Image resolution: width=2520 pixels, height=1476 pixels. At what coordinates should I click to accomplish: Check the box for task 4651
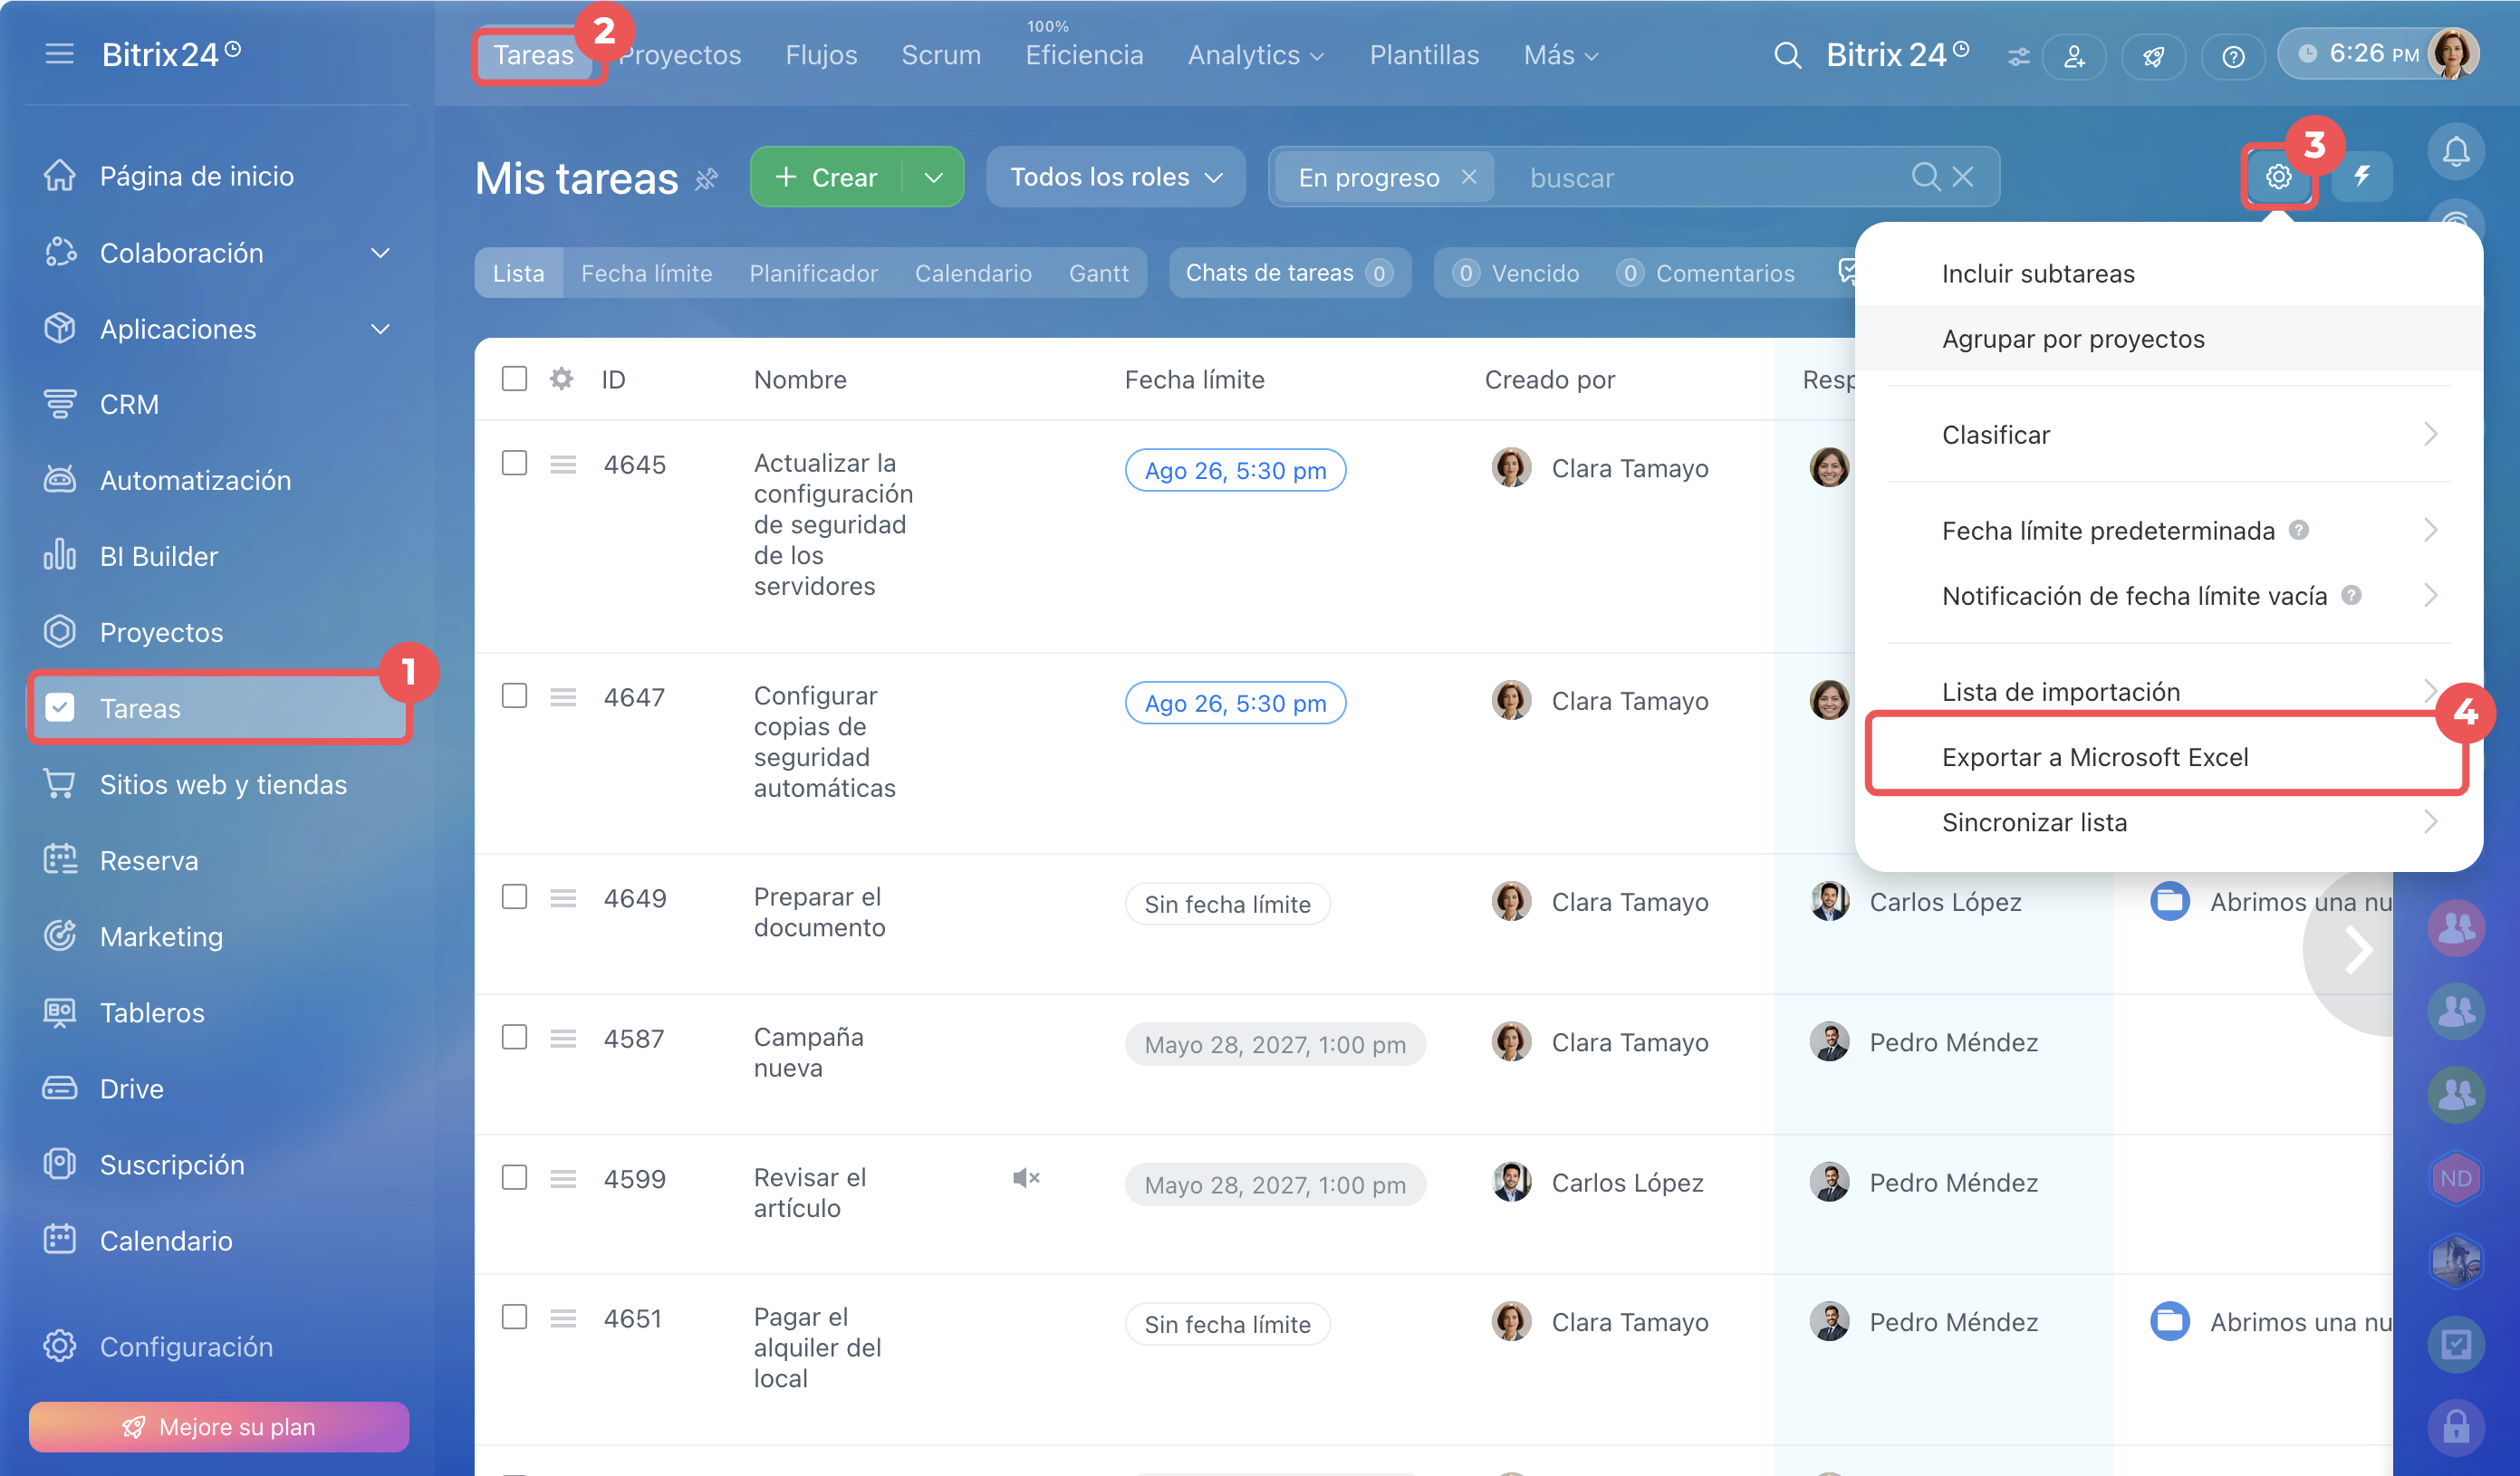tap(514, 1317)
